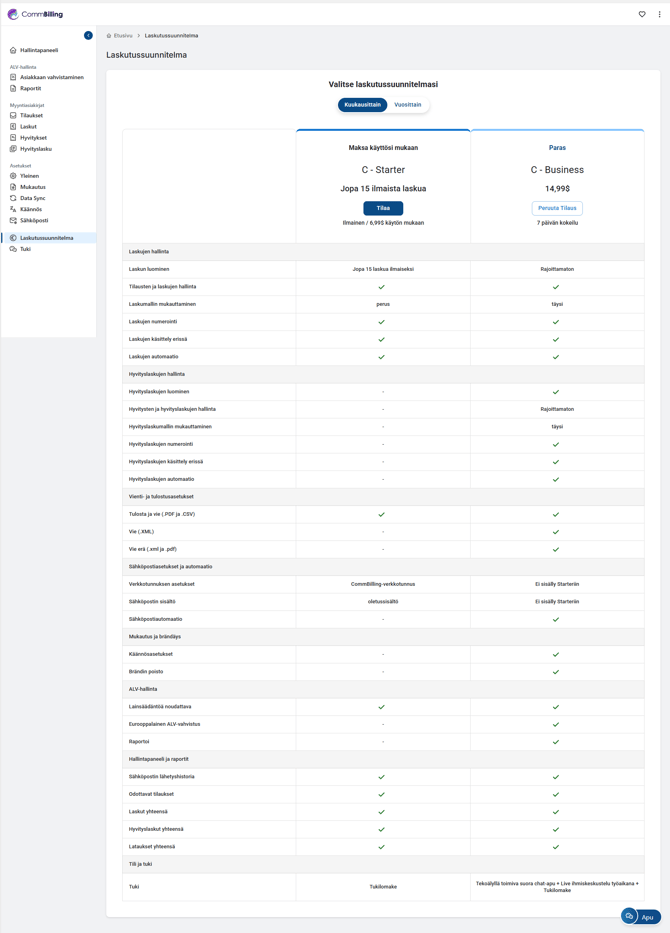Viewport: 670px width, 933px height.
Task: Switch to Vuosittain billing period
Action: click(408, 105)
